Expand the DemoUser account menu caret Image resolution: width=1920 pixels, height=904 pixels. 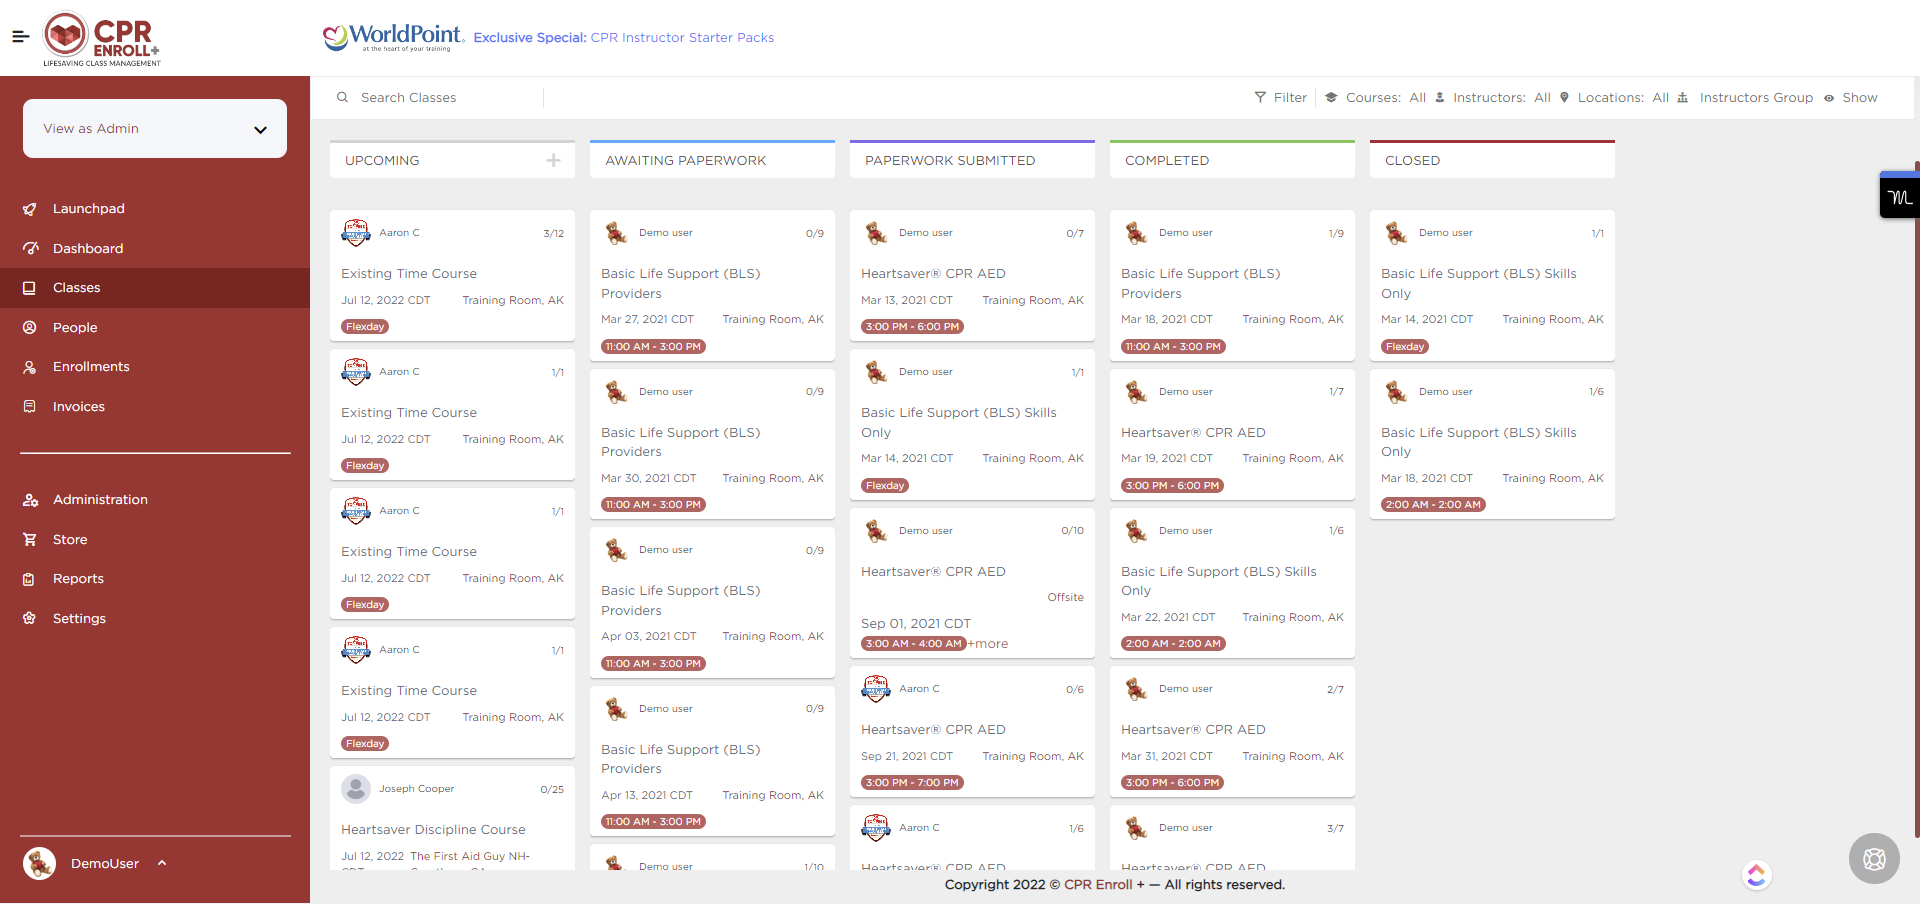coord(162,863)
